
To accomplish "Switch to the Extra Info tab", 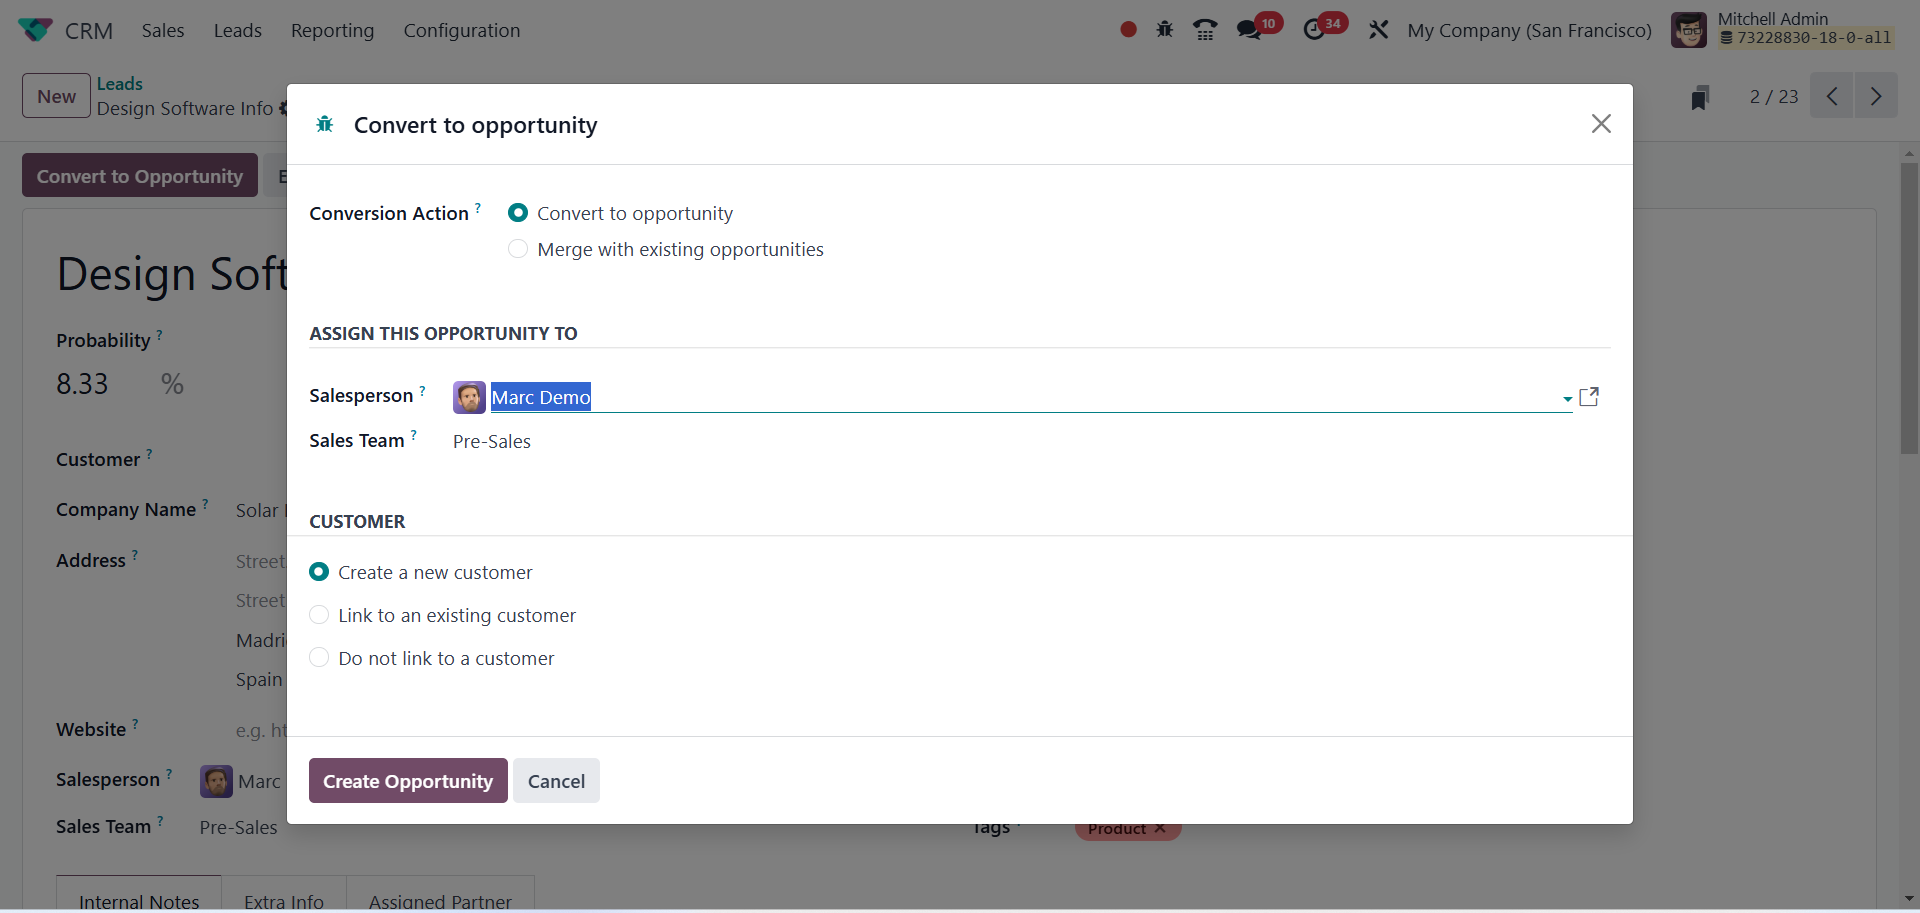I will pos(284,894).
